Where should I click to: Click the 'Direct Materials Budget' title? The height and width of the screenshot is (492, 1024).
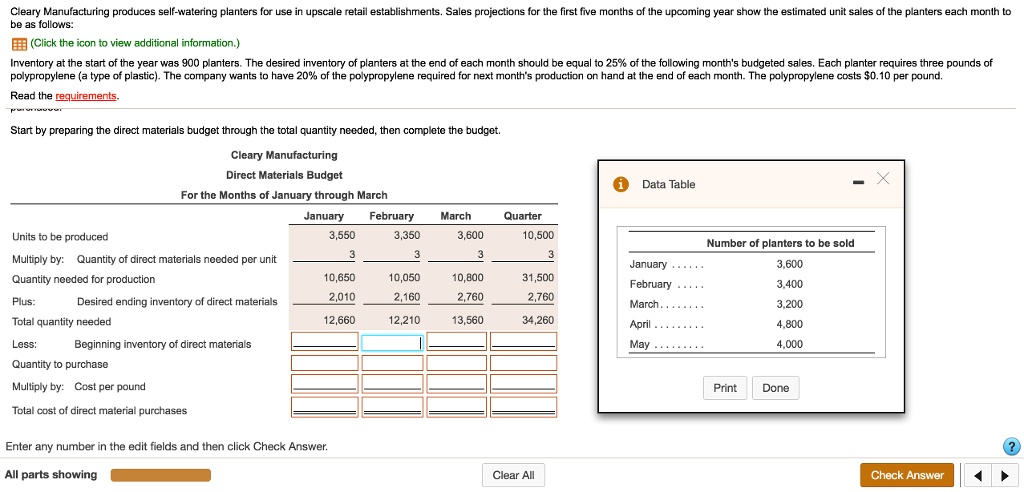pyautogui.click(x=284, y=175)
